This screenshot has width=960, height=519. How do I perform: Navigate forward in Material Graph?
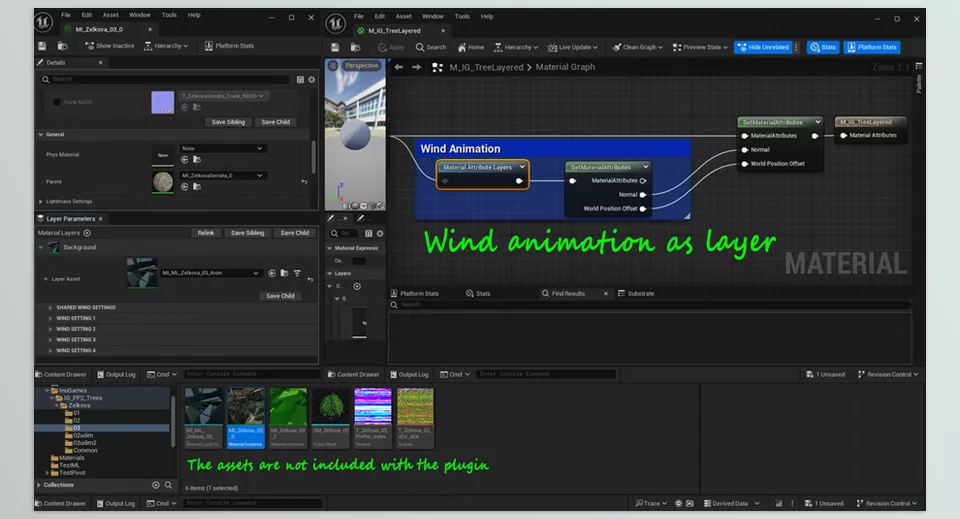point(416,67)
